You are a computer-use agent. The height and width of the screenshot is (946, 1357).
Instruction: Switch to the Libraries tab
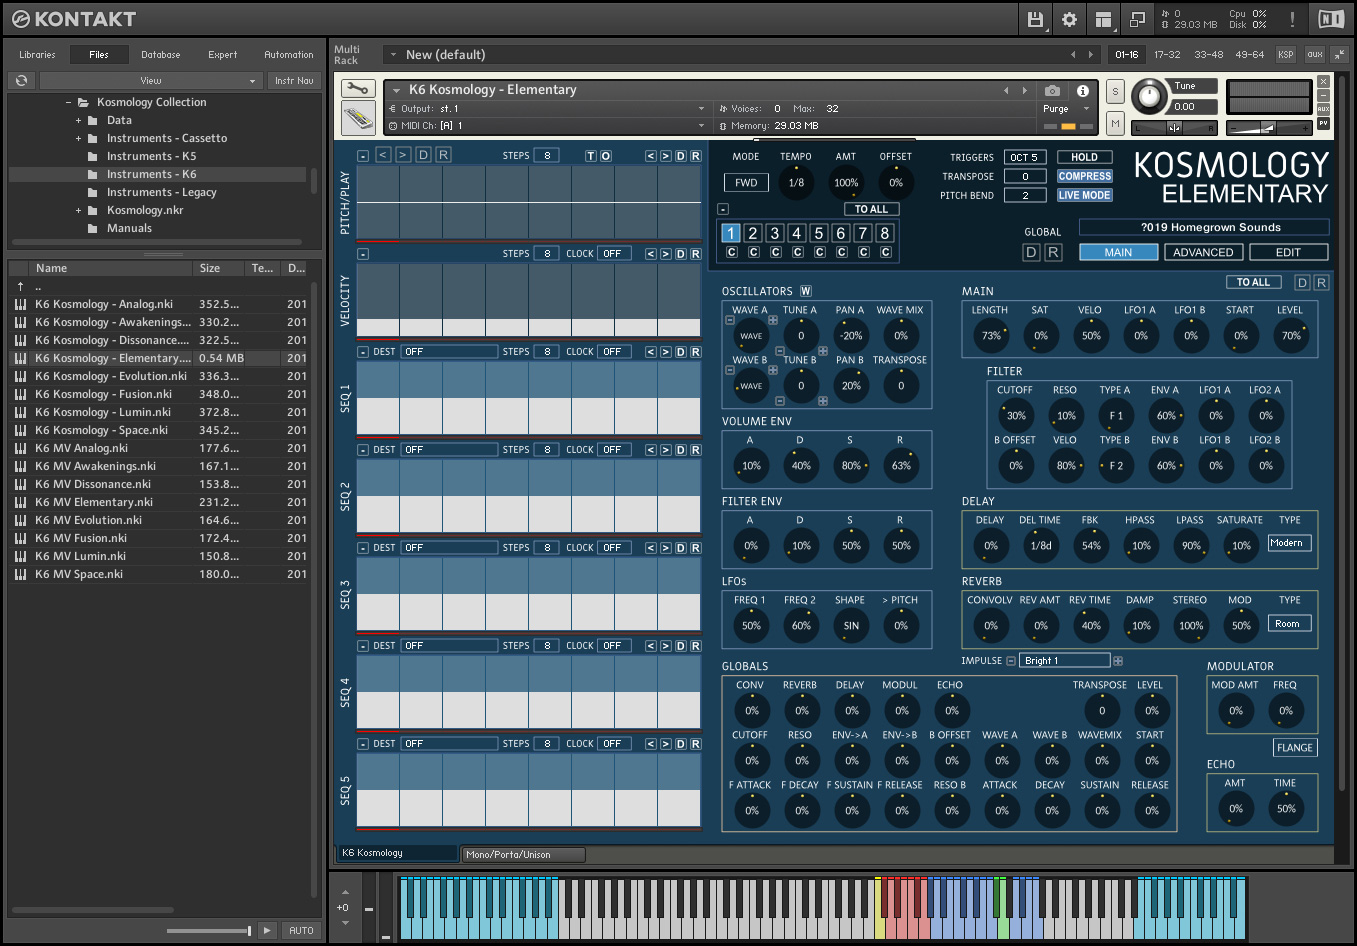(x=37, y=54)
